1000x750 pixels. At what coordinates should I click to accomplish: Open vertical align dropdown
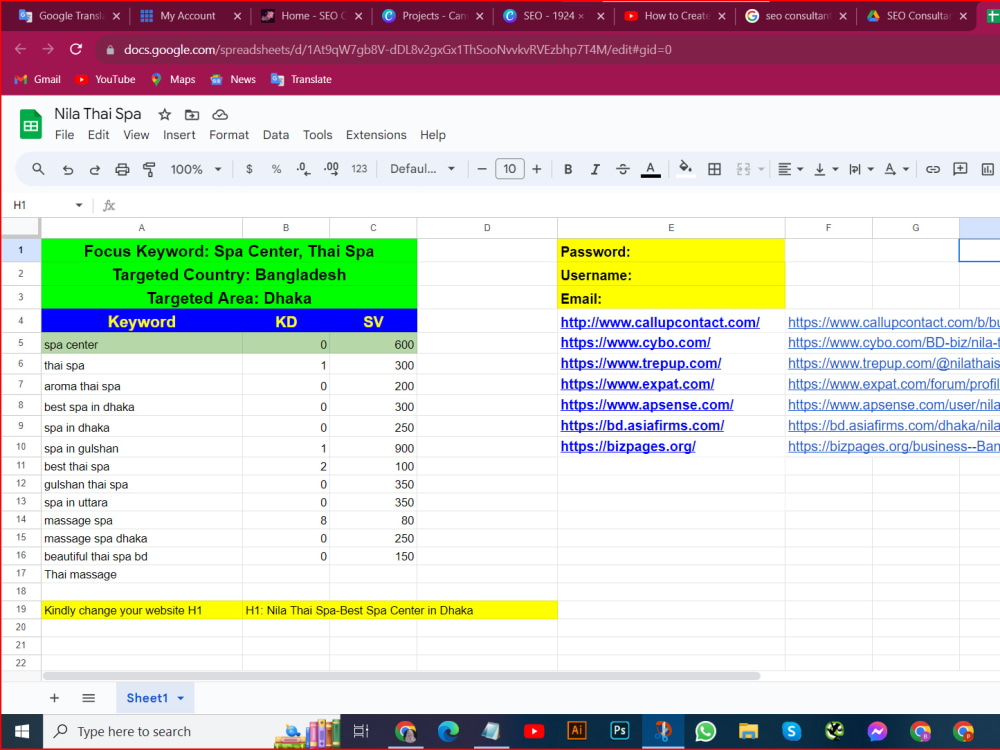click(x=826, y=169)
